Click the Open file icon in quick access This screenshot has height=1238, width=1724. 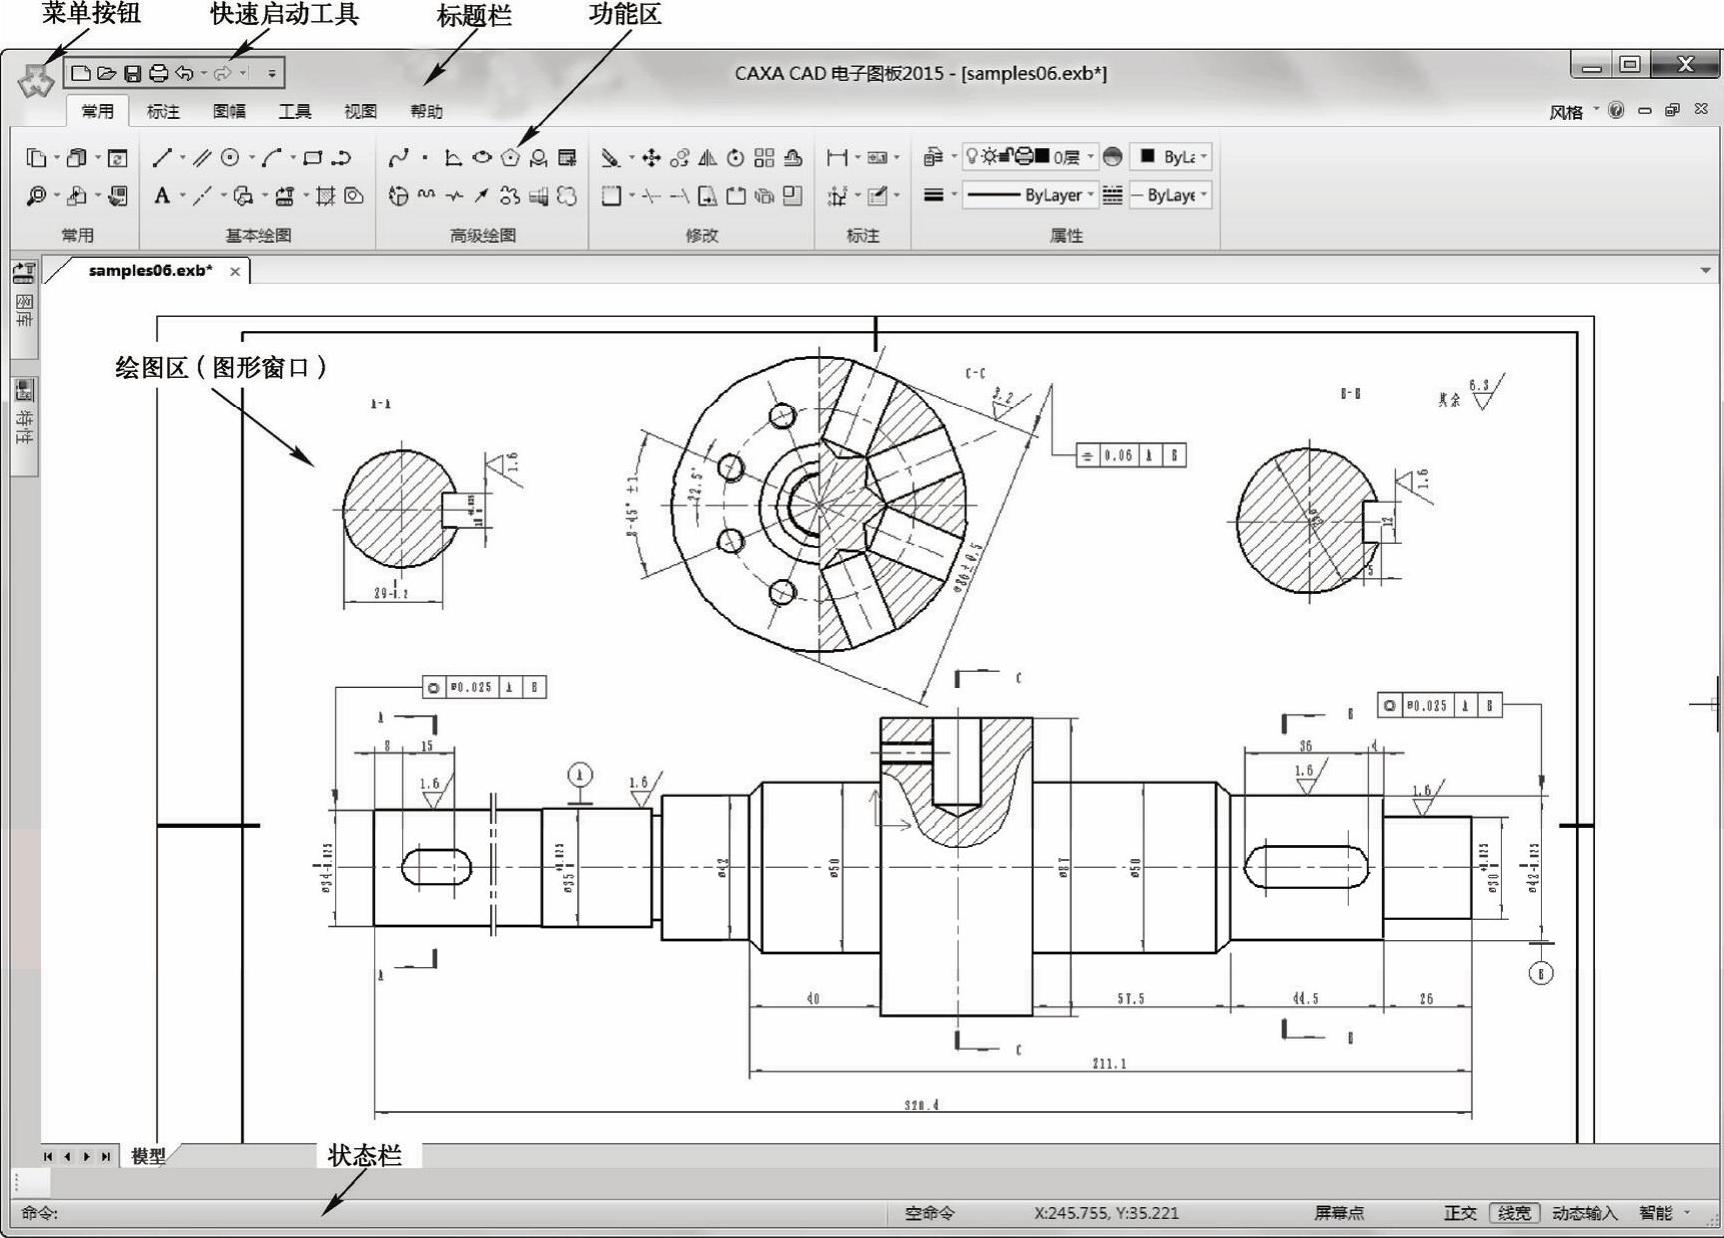106,73
